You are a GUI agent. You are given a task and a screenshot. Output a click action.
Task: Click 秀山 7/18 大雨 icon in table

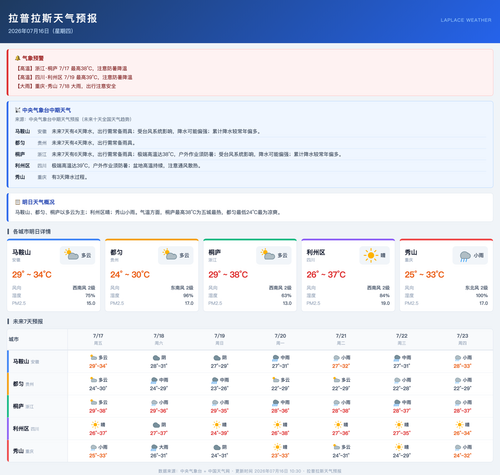tap(154, 447)
